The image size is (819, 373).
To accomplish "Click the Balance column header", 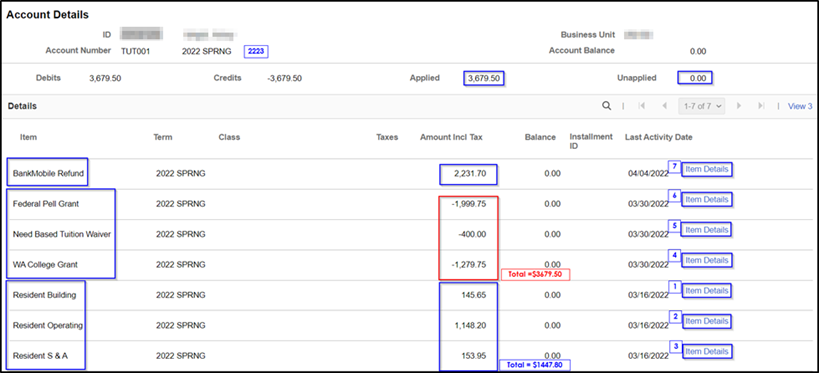I will (x=540, y=137).
